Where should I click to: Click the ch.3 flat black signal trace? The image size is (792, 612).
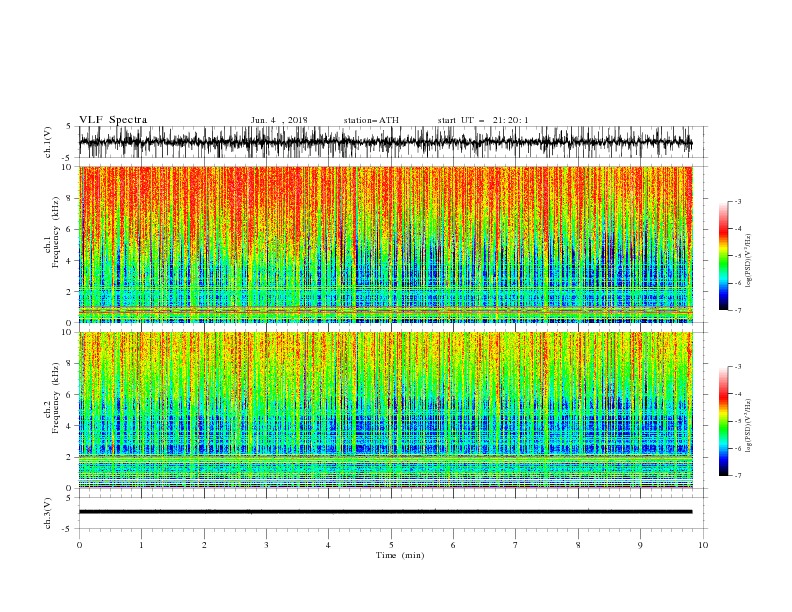(385, 512)
